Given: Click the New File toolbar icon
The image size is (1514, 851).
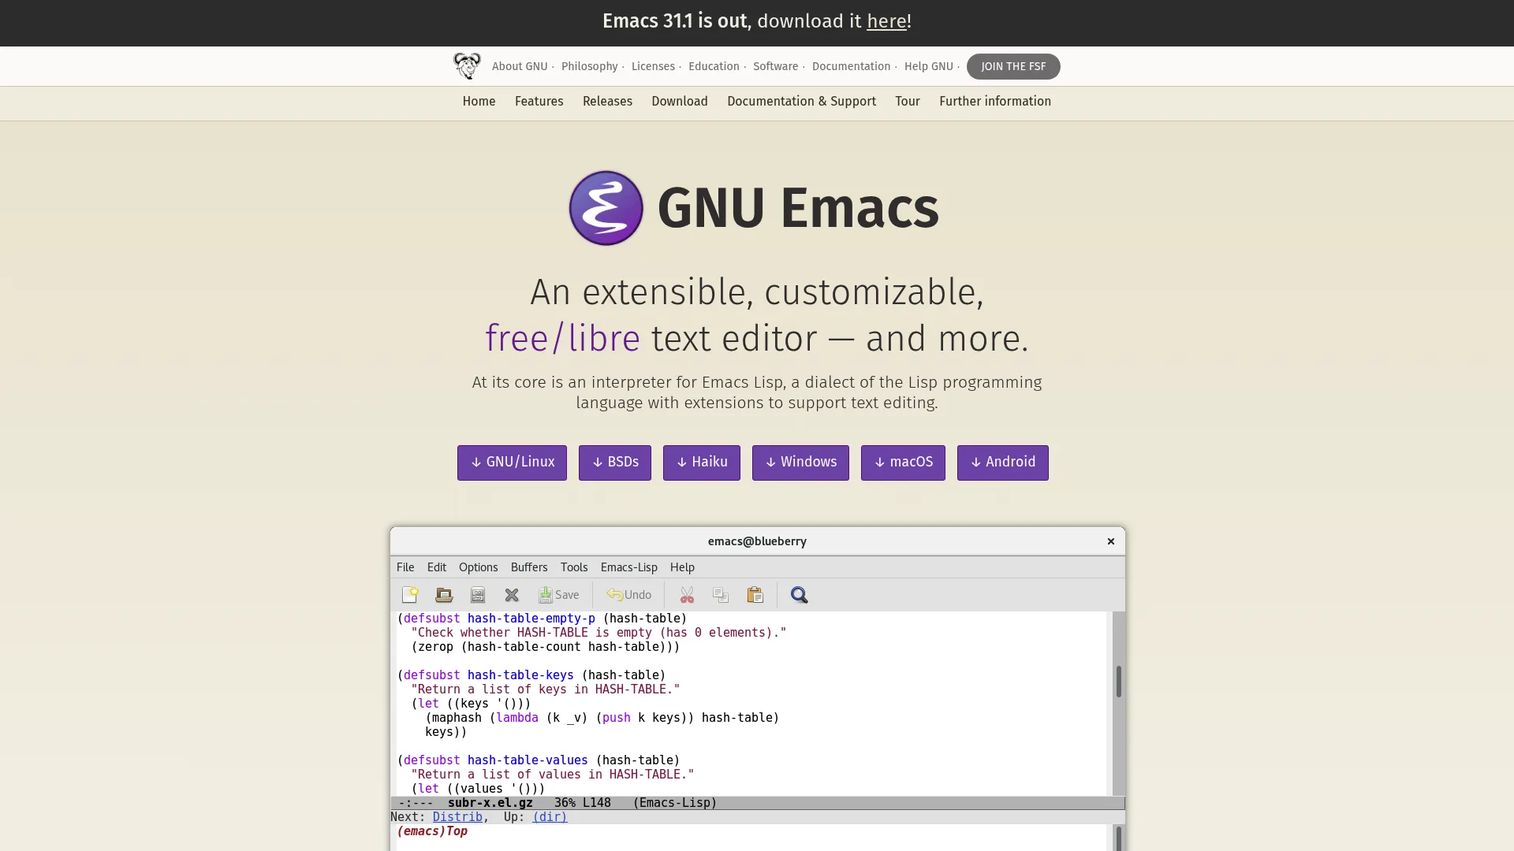Looking at the screenshot, I should (410, 595).
